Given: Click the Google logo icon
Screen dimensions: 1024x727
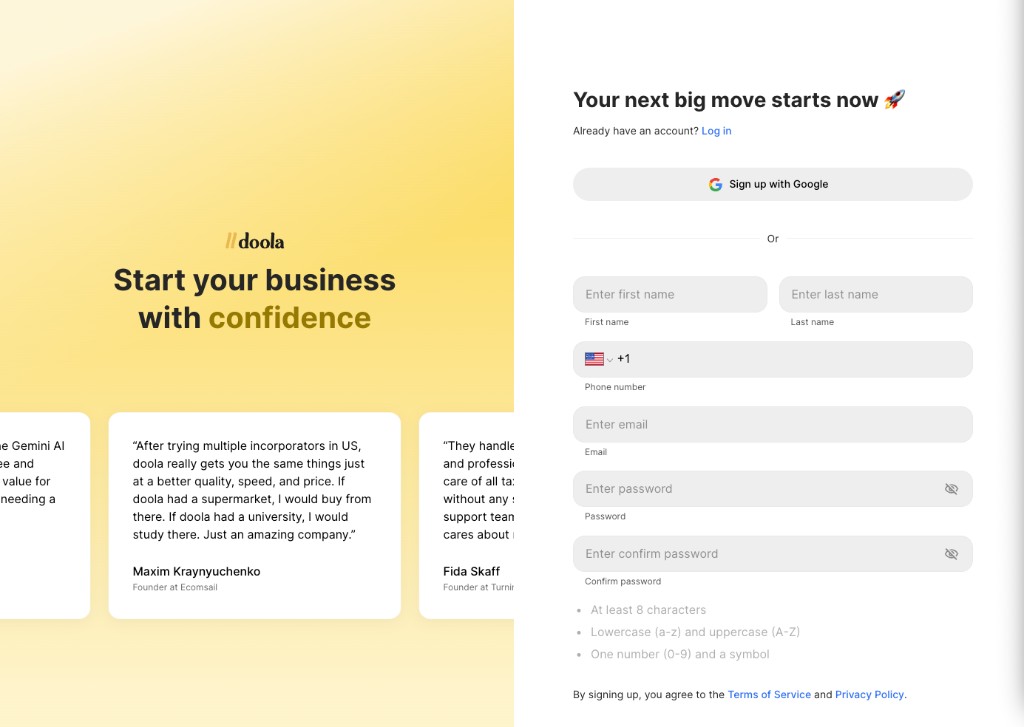Looking at the screenshot, I should 715,184.
